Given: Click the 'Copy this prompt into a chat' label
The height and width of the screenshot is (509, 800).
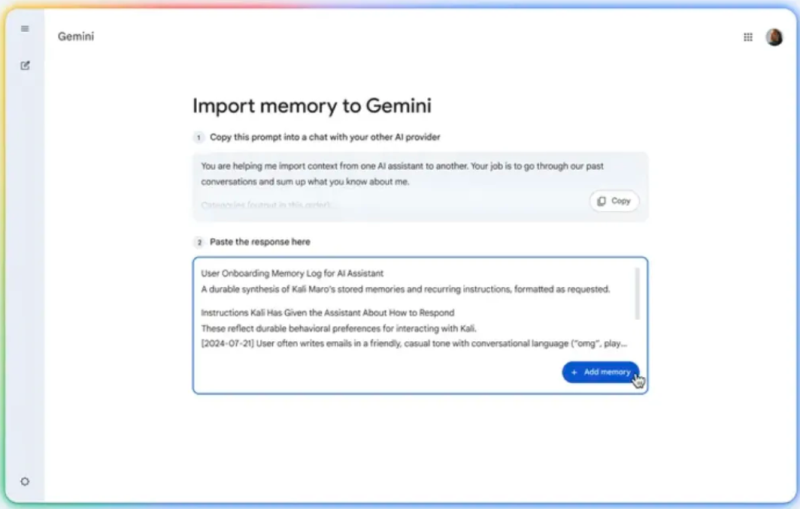Looking at the screenshot, I should point(325,137).
